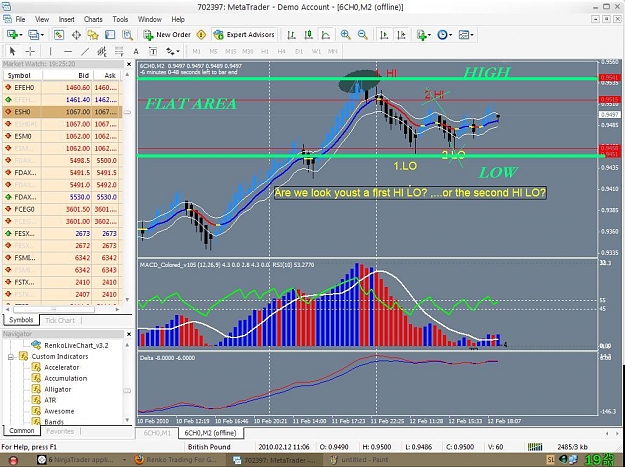
Task: Switch chart to Line Chart mode
Action: pyautogui.click(x=326, y=35)
